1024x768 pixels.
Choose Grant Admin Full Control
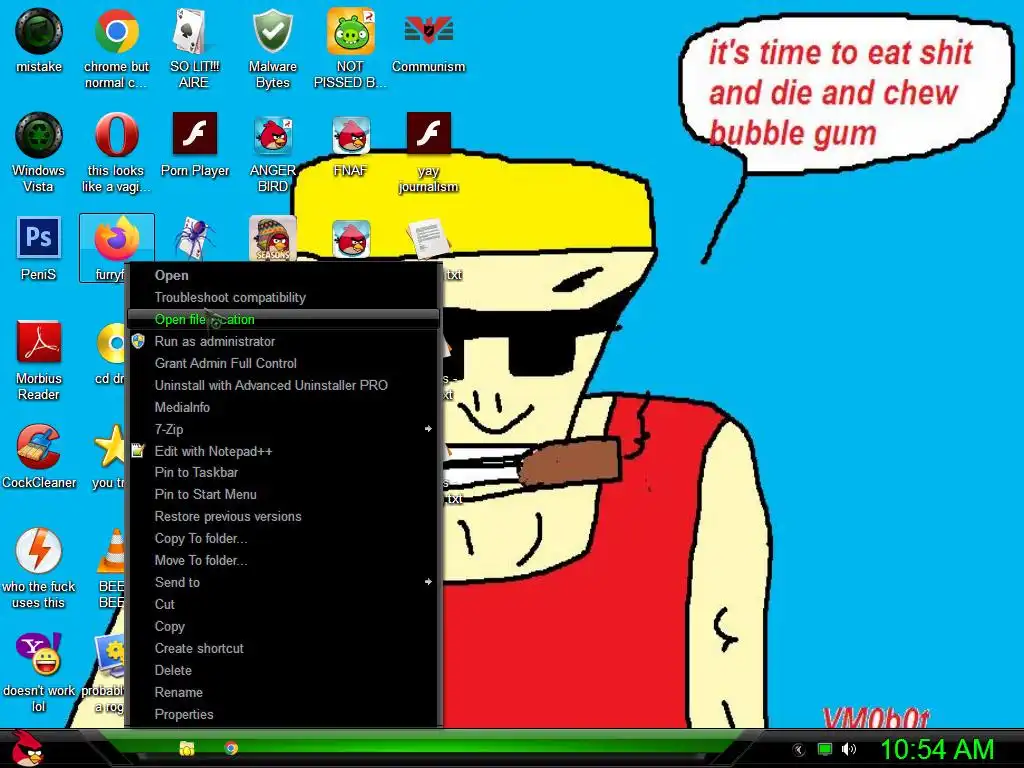pyautogui.click(x=284, y=363)
